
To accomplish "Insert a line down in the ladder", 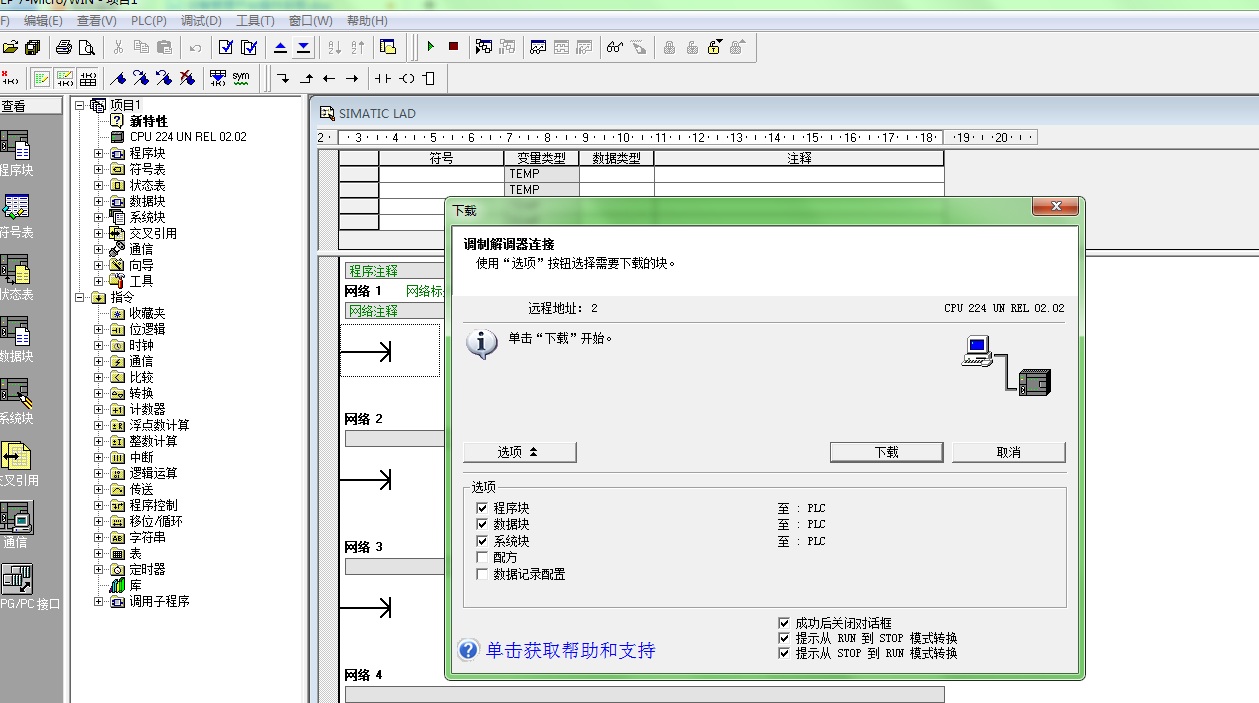I will [283, 78].
